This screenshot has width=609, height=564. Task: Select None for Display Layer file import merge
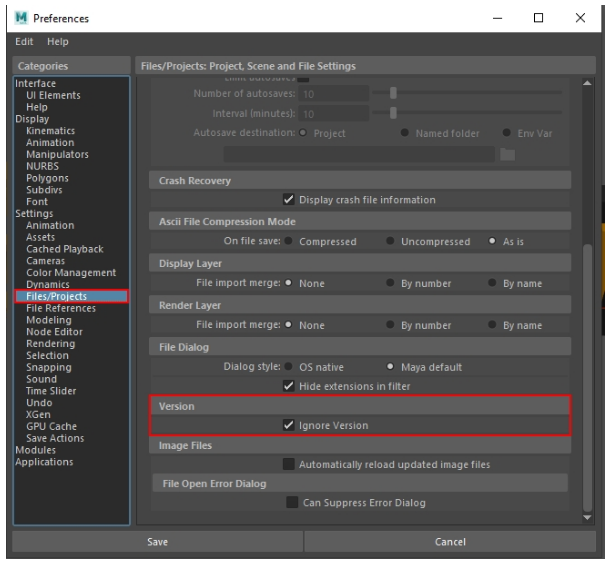tap(288, 283)
